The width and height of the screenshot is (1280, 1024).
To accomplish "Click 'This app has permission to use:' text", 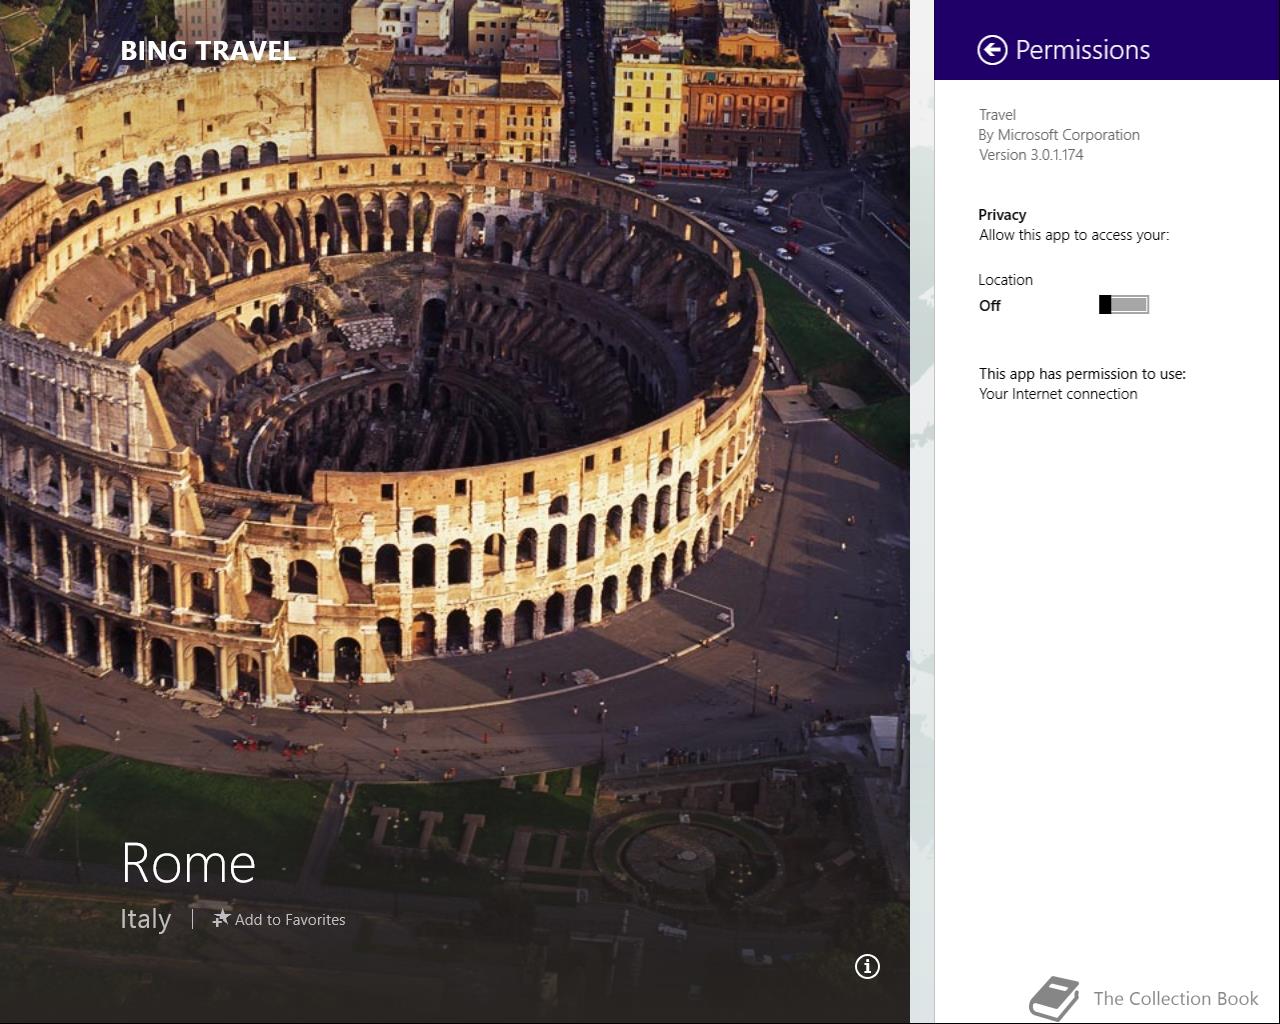I will tap(1082, 374).
